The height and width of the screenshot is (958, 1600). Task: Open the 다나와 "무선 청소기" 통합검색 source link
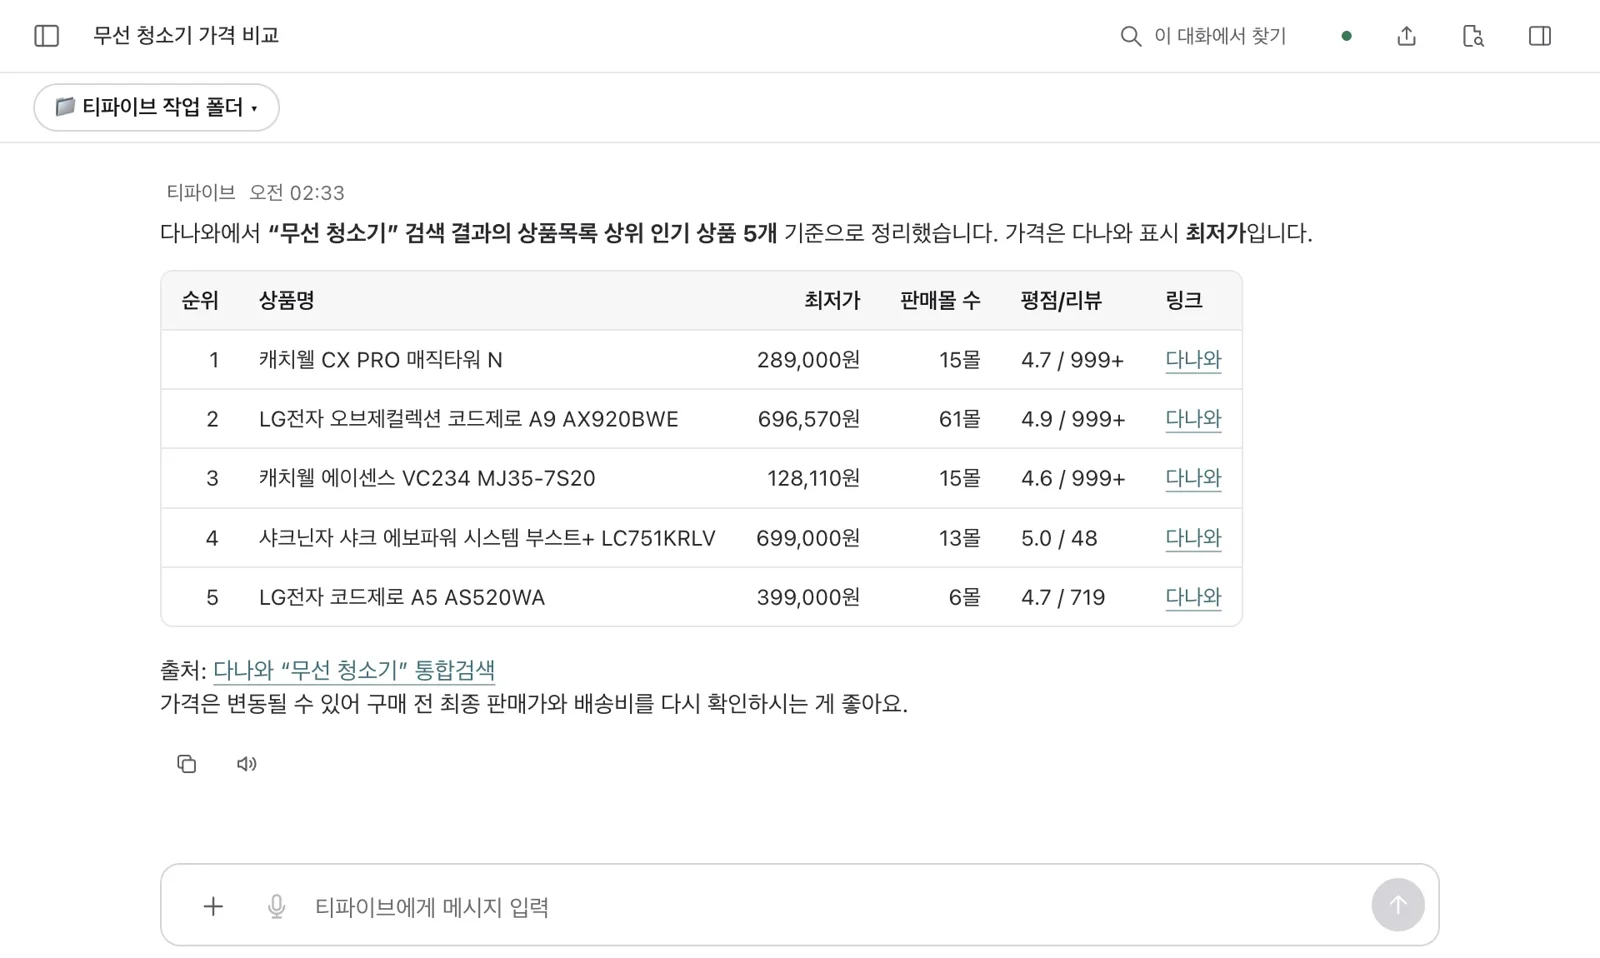pos(354,670)
